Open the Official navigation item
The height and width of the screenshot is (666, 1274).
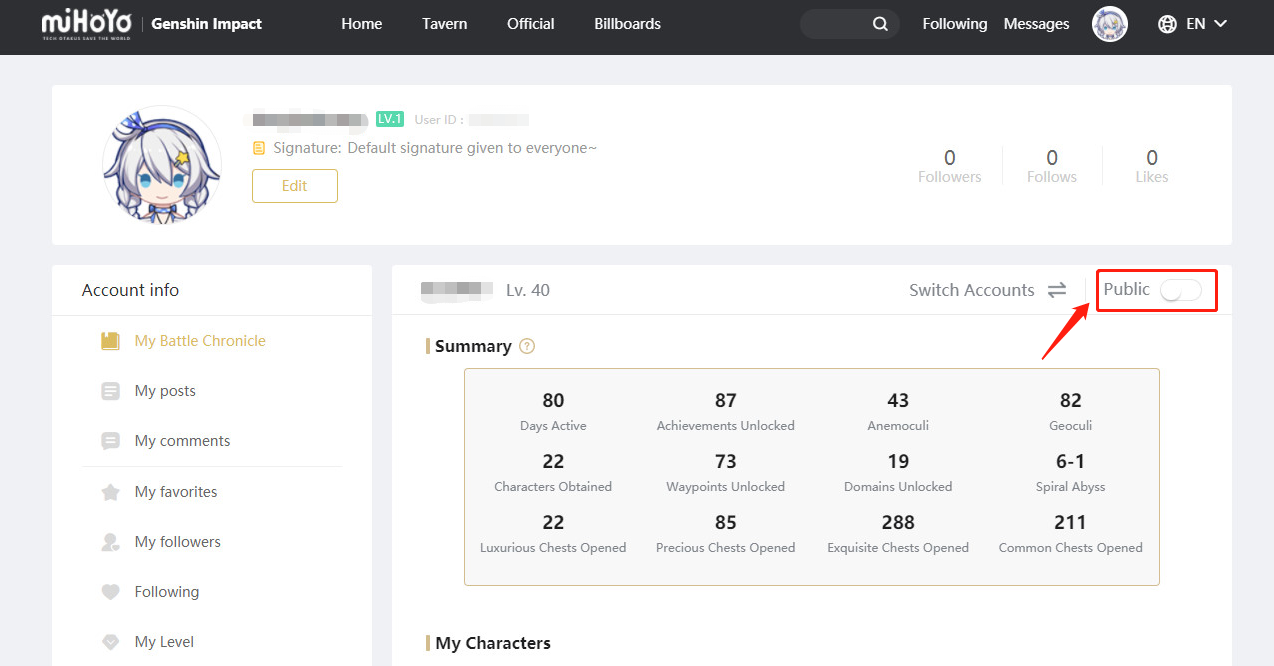click(530, 24)
